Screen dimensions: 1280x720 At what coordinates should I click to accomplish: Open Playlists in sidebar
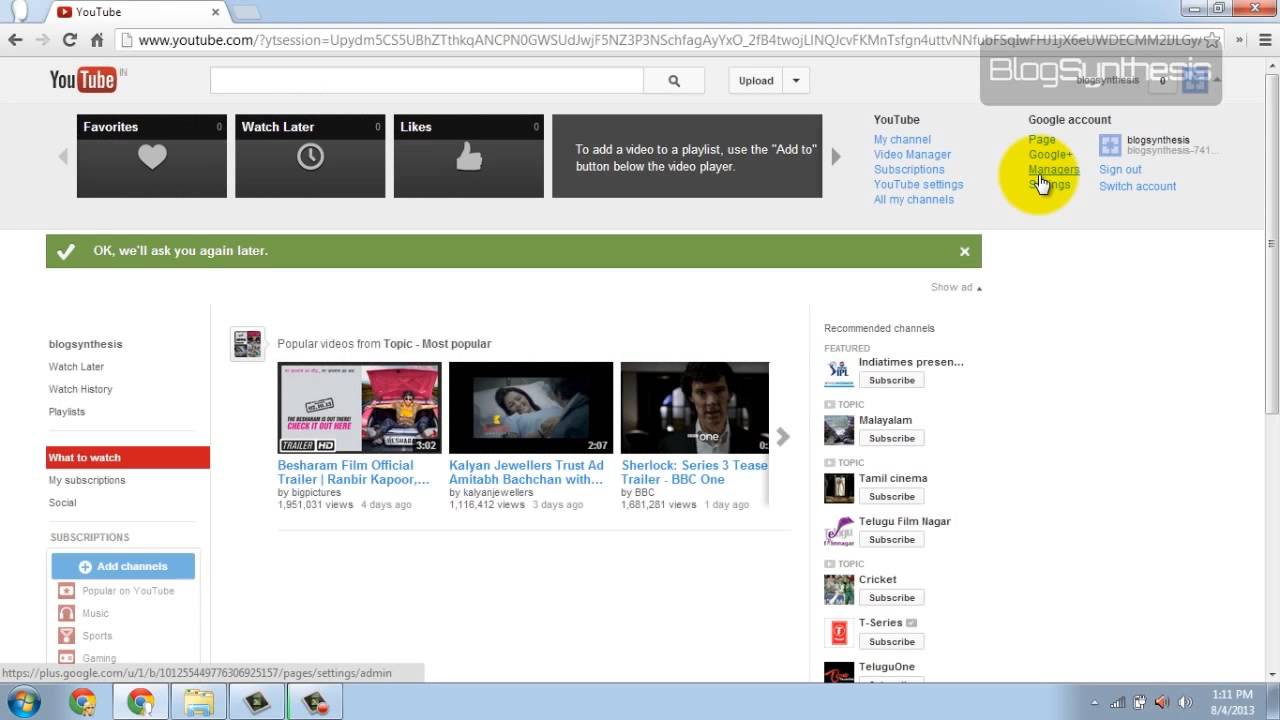coord(67,412)
